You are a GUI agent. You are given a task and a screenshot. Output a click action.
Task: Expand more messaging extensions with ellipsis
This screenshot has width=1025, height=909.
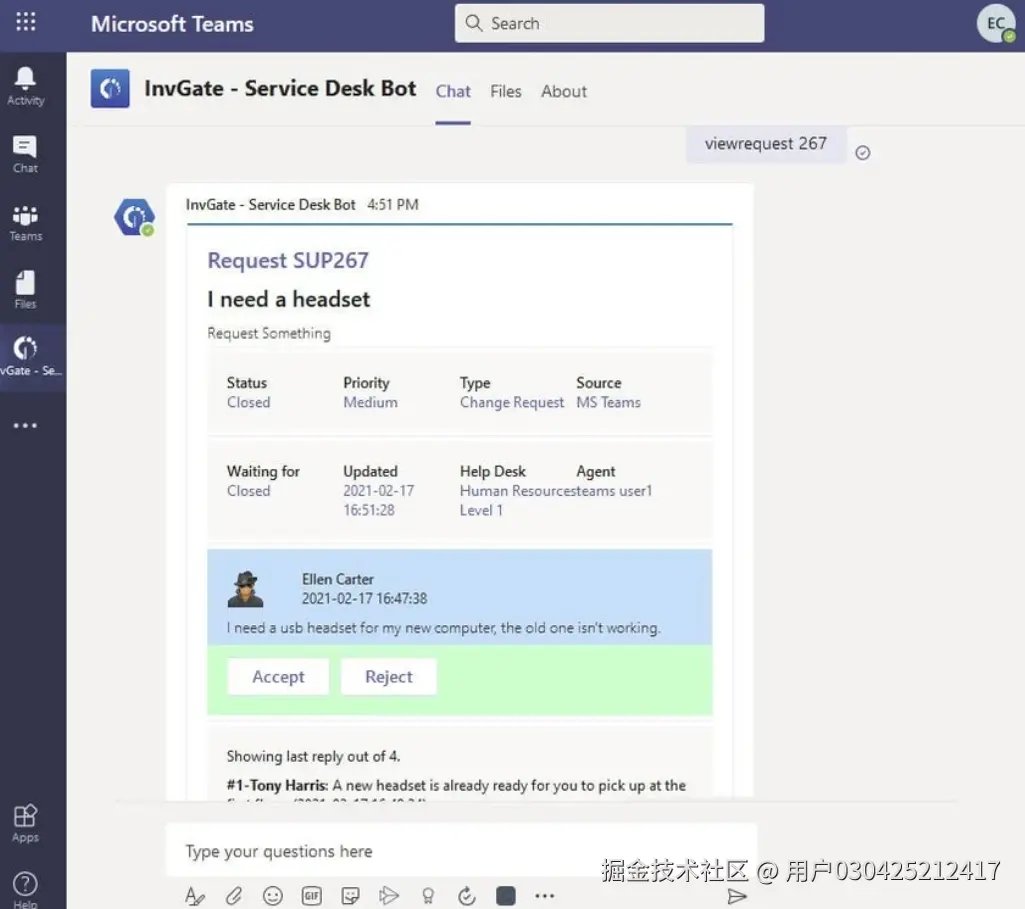pos(544,896)
